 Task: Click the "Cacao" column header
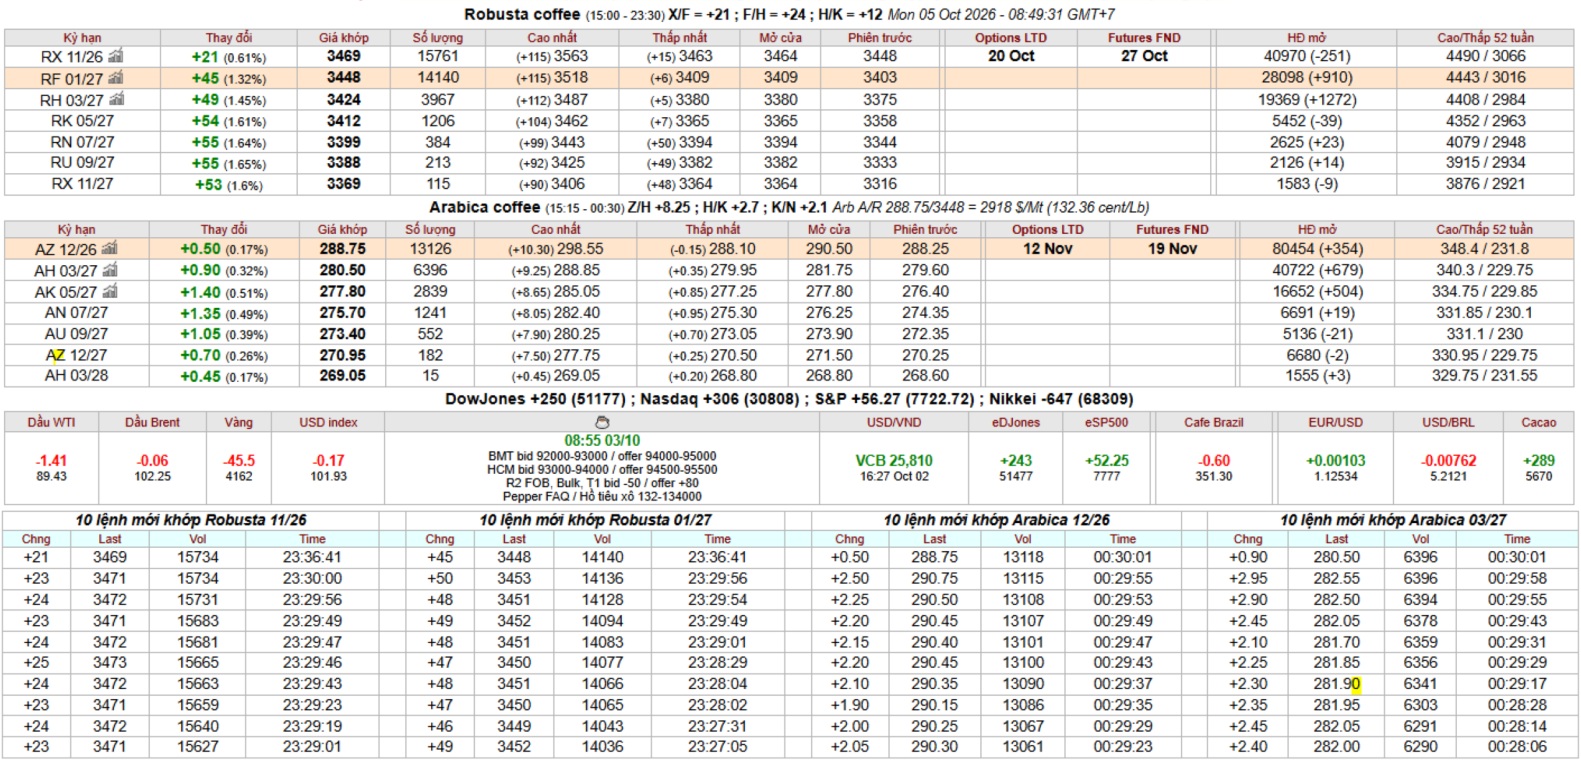pyautogui.click(x=1538, y=423)
